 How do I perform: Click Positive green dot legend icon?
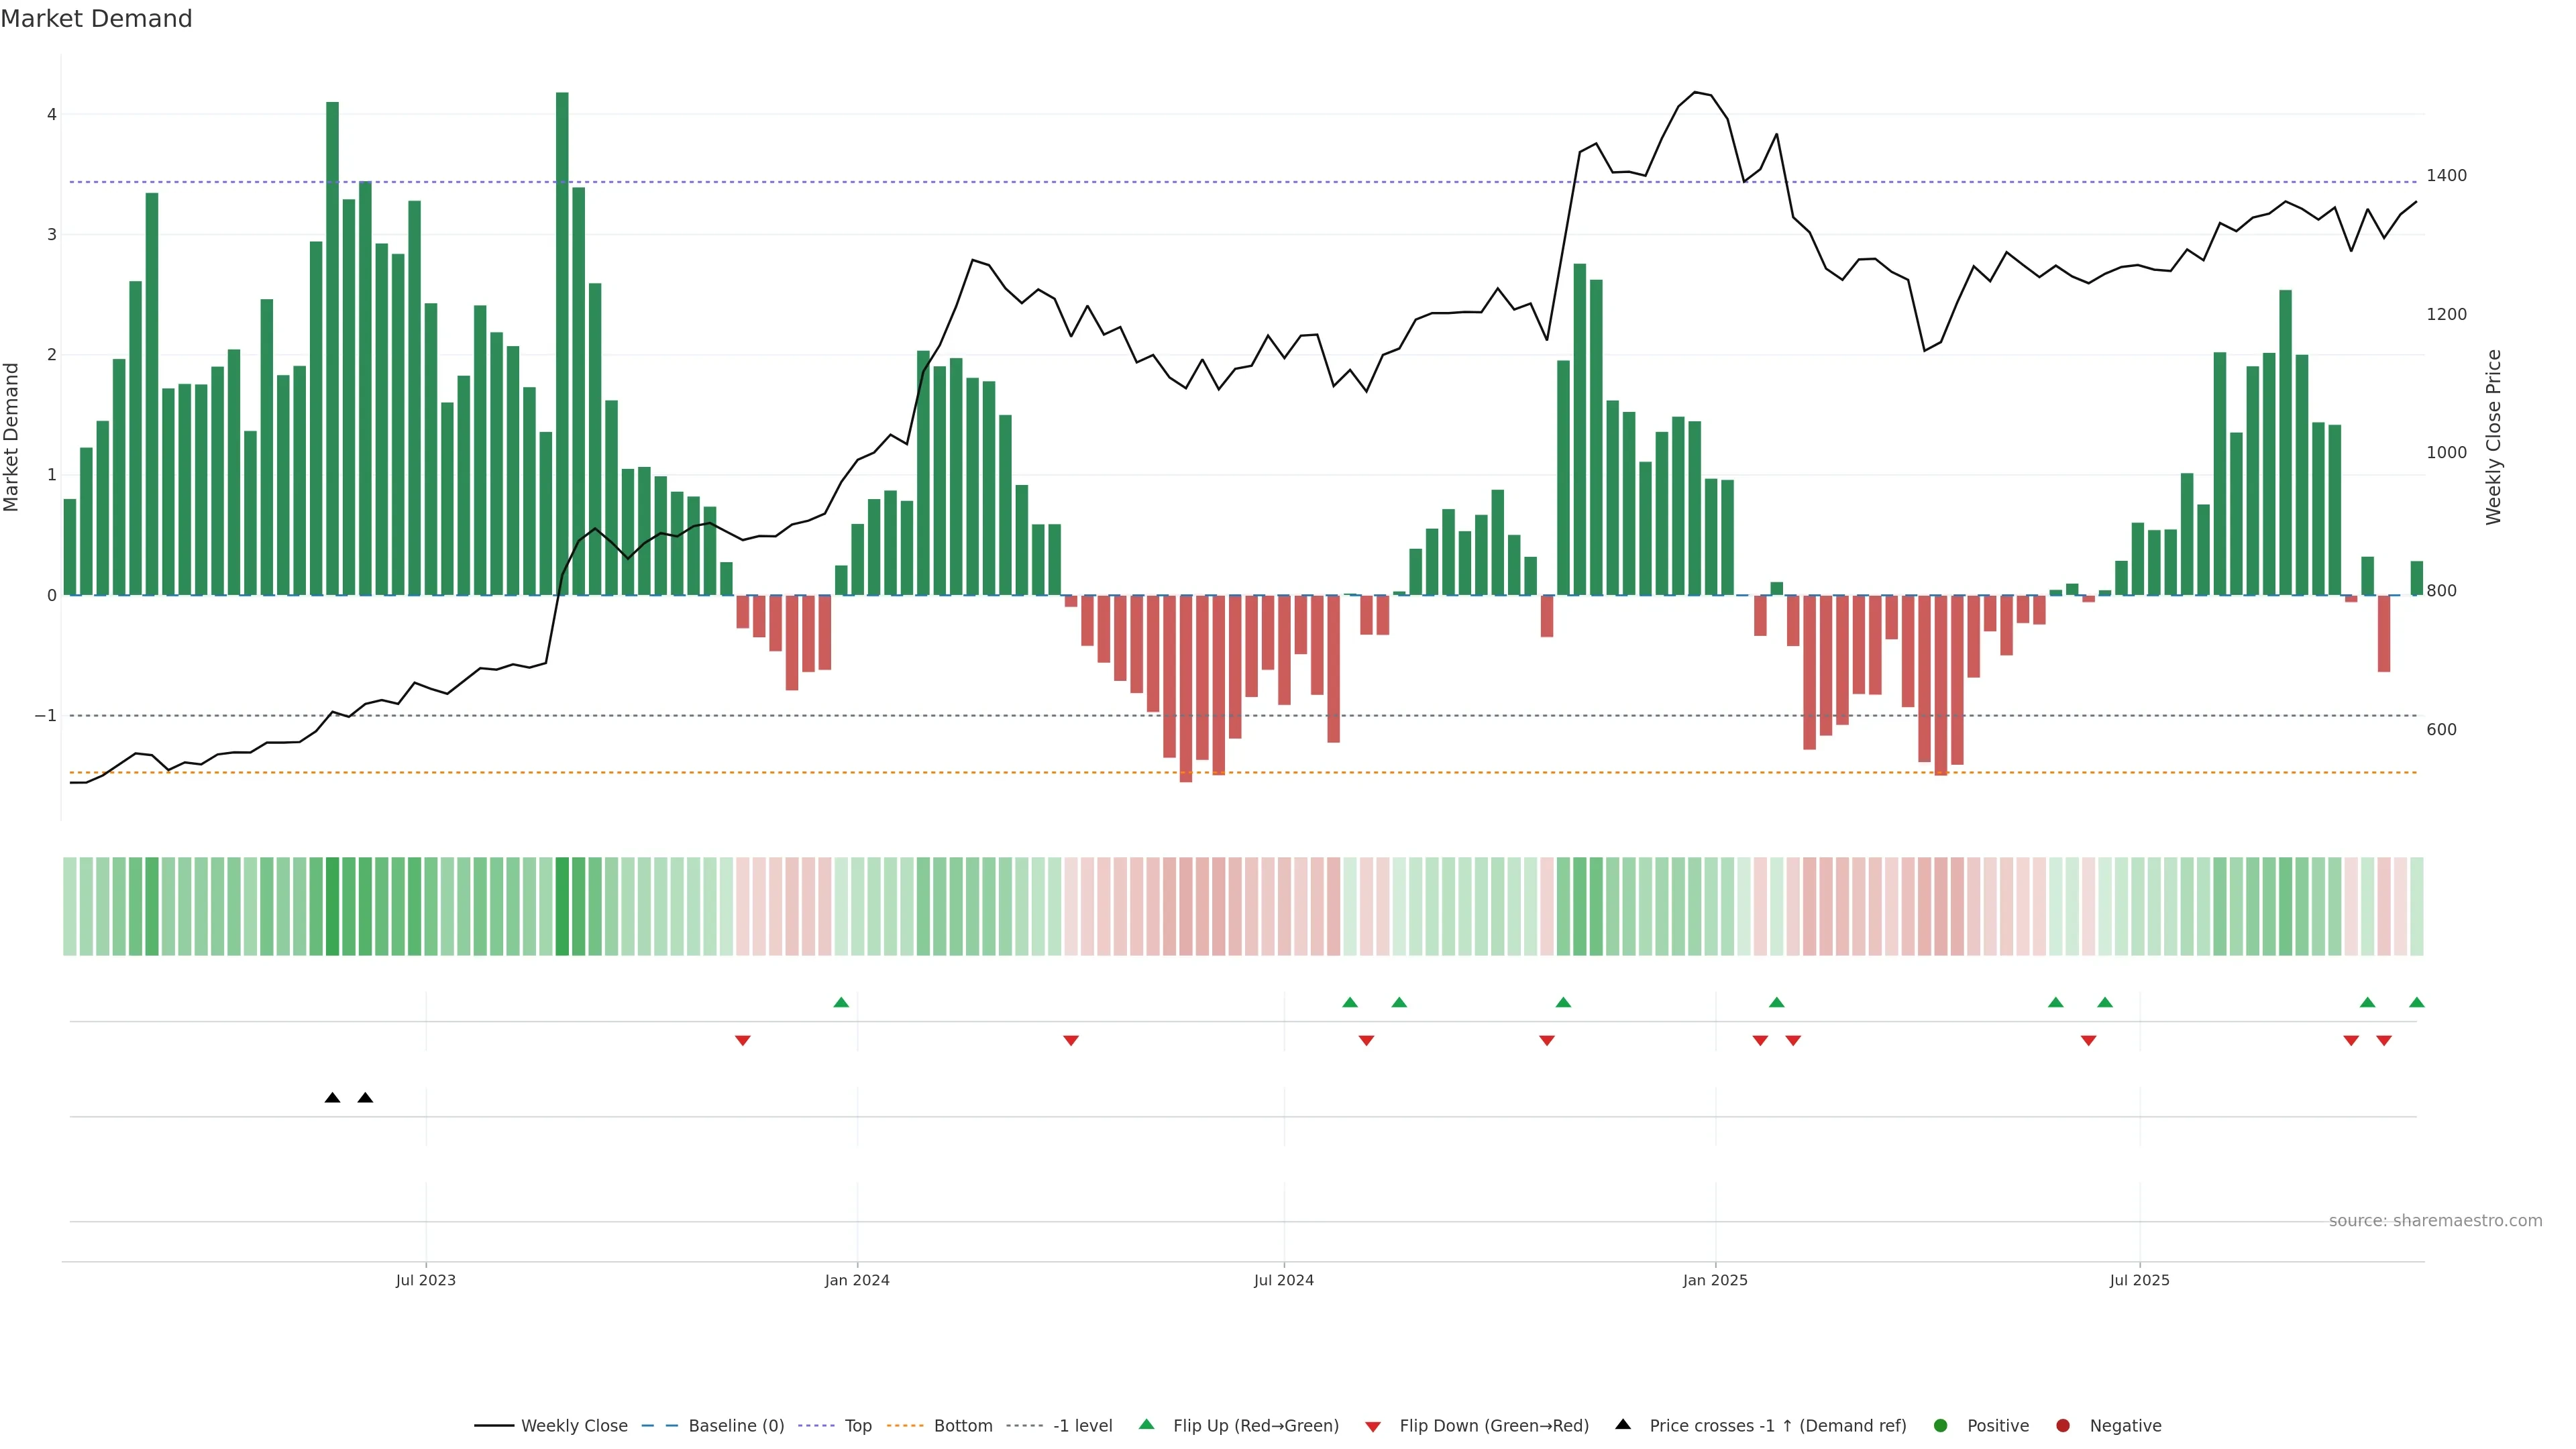1941,1426
